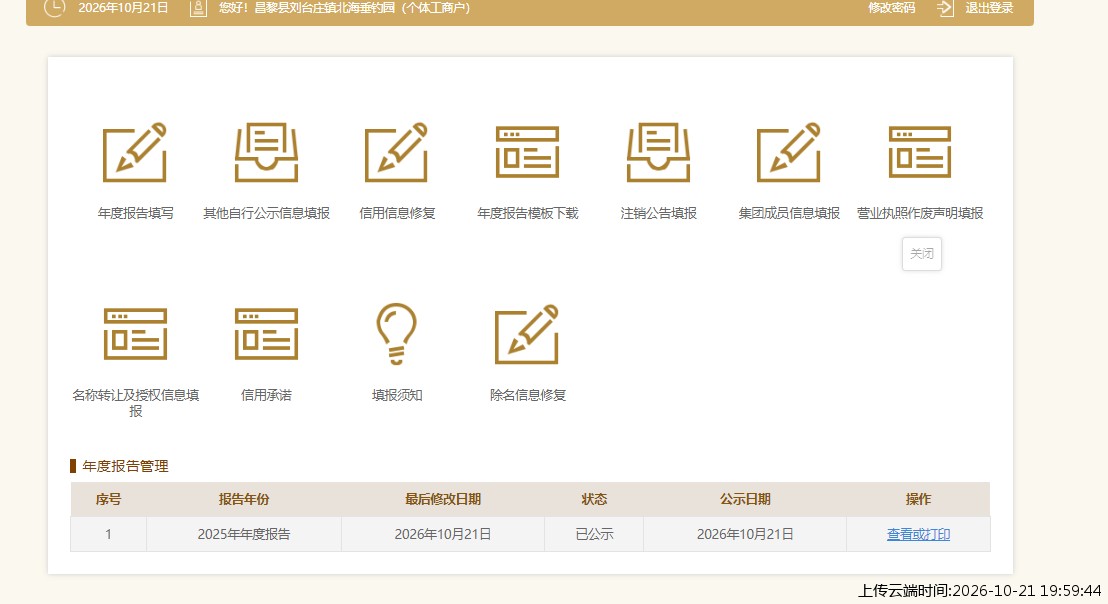Screen dimensions: 1108x604
Task: Open the 查看或打印 link for 2025 report
Action: point(918,534)
